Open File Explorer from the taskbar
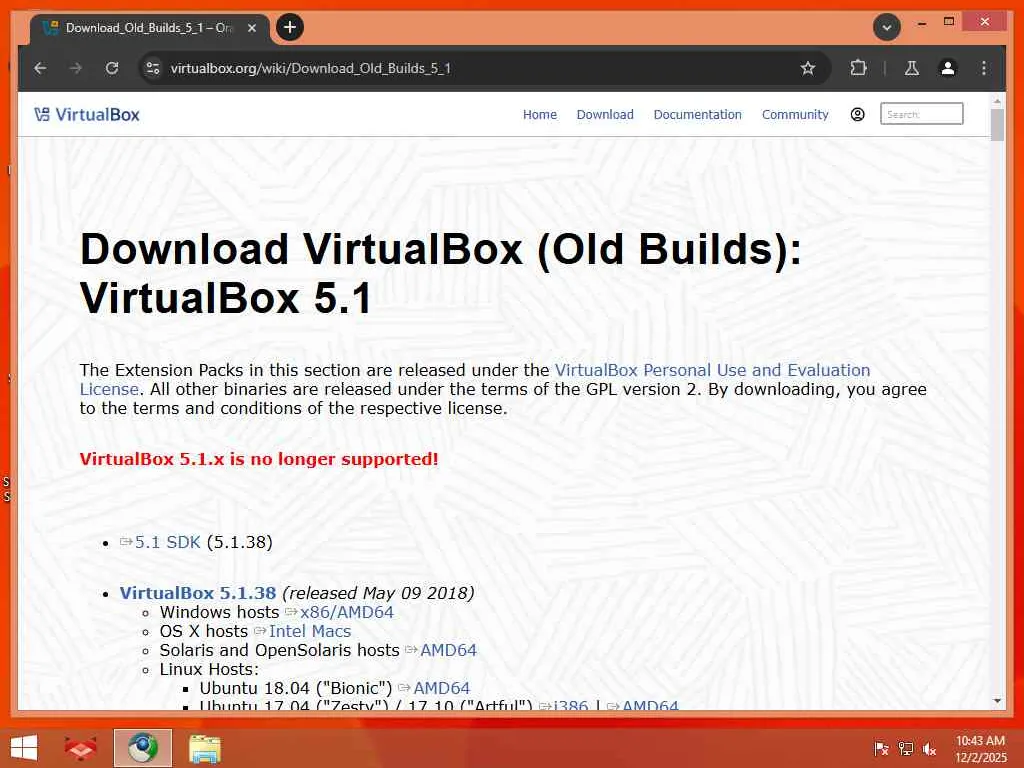 204,748
